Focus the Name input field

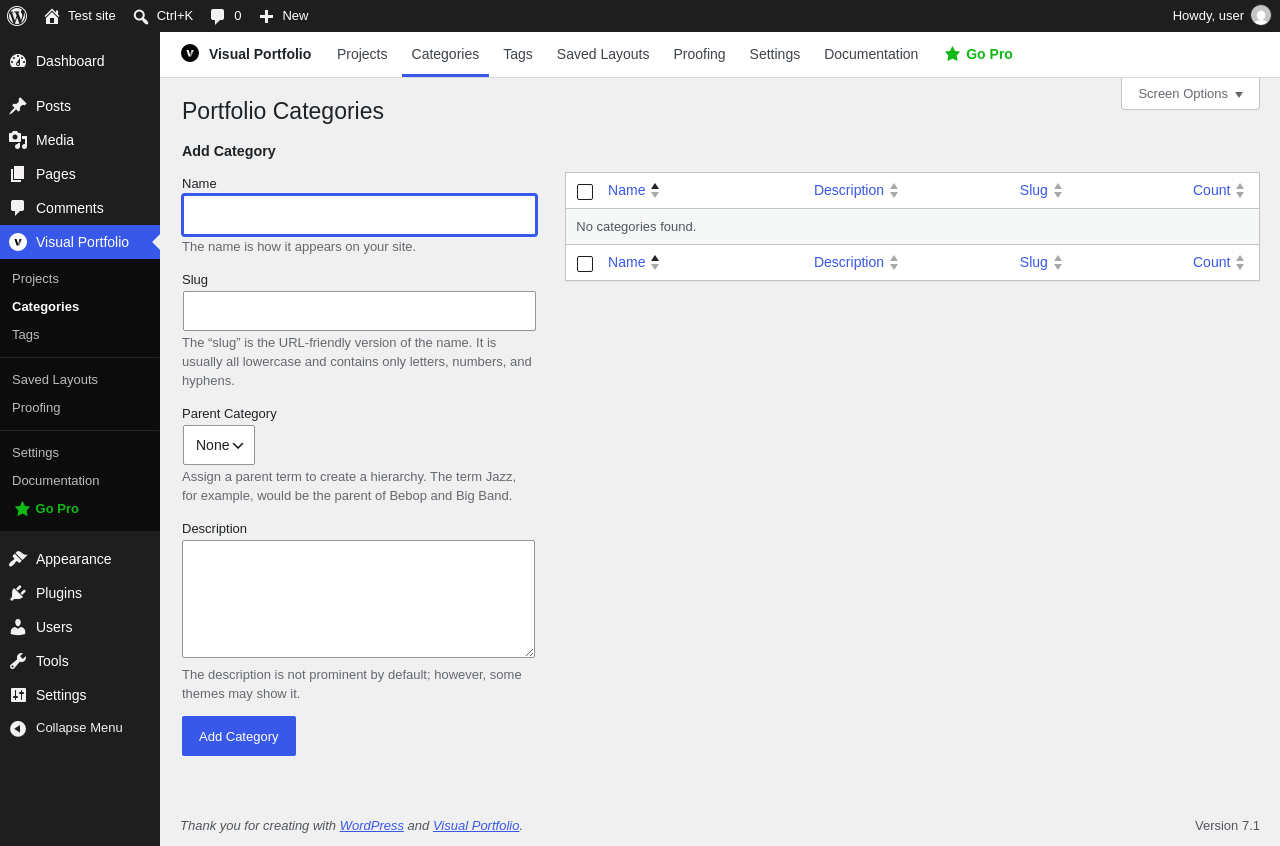[359, 215]
